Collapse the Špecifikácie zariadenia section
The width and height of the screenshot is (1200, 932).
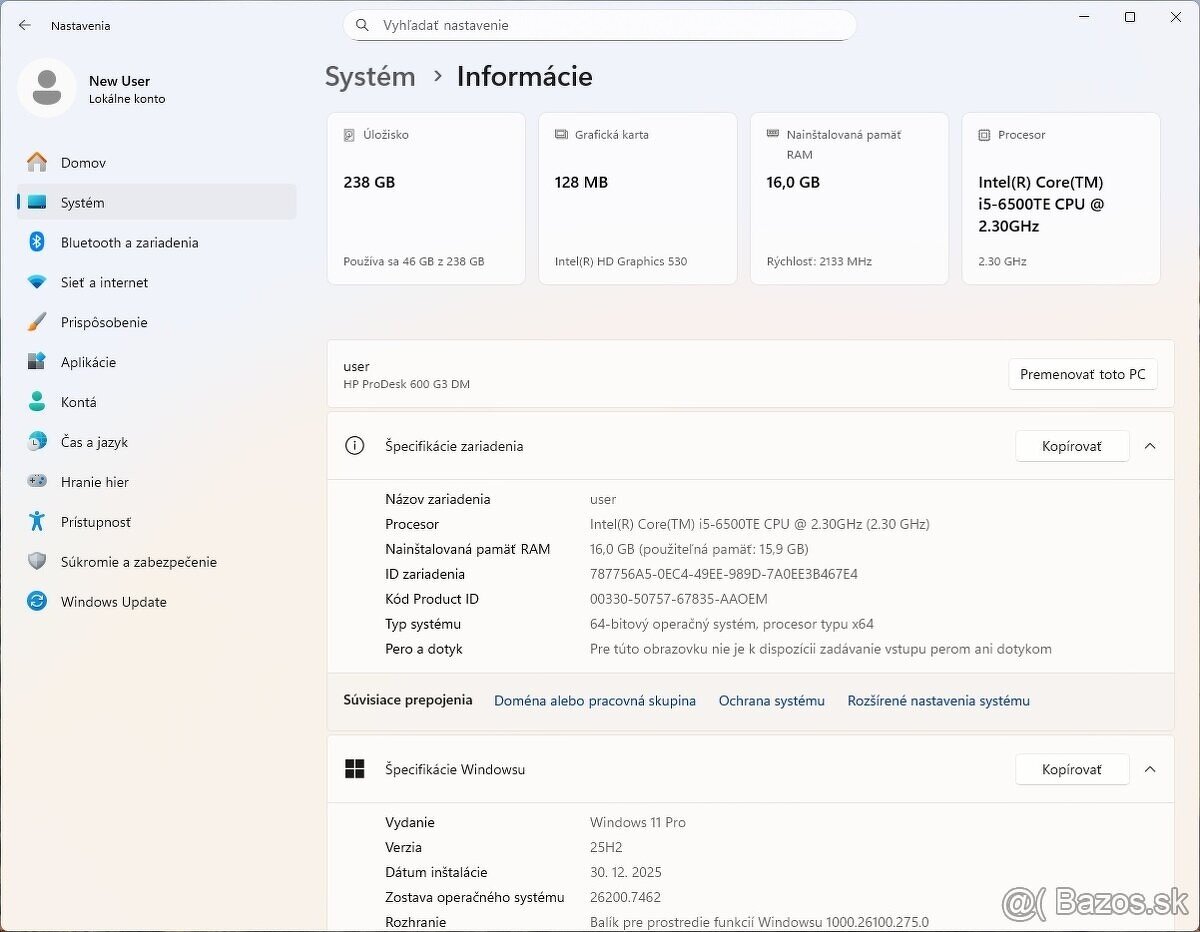[x=1150, y=446]
